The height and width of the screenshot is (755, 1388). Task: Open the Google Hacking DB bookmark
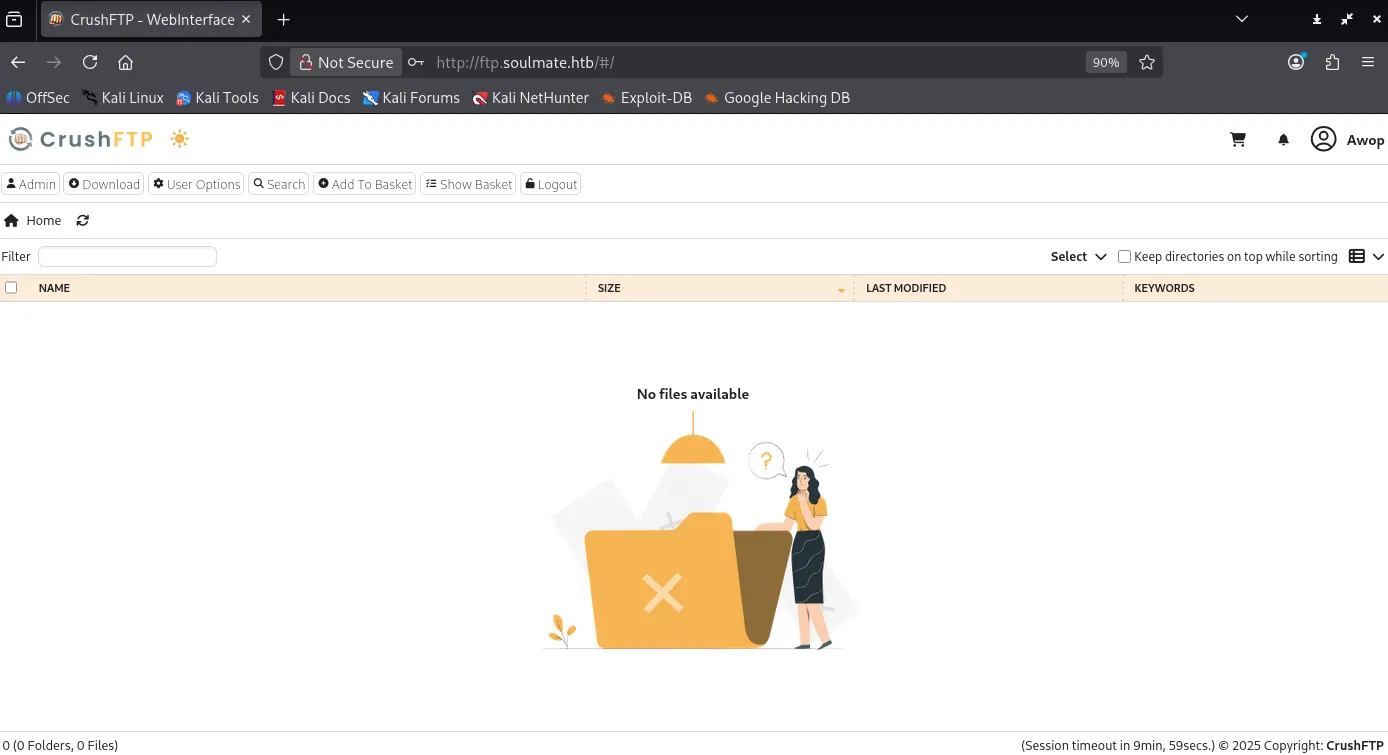tap(777, 98)
